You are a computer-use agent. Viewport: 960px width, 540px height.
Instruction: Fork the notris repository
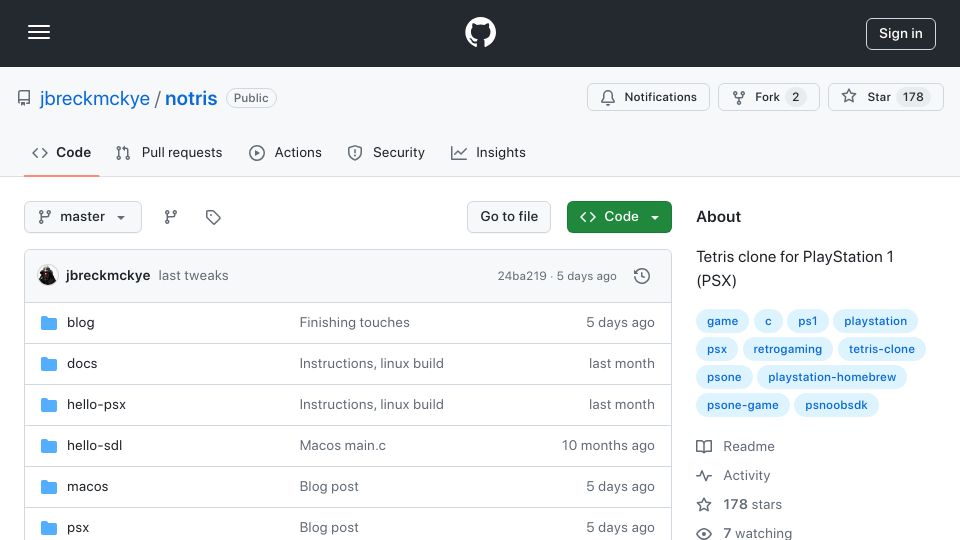point(768,97)
